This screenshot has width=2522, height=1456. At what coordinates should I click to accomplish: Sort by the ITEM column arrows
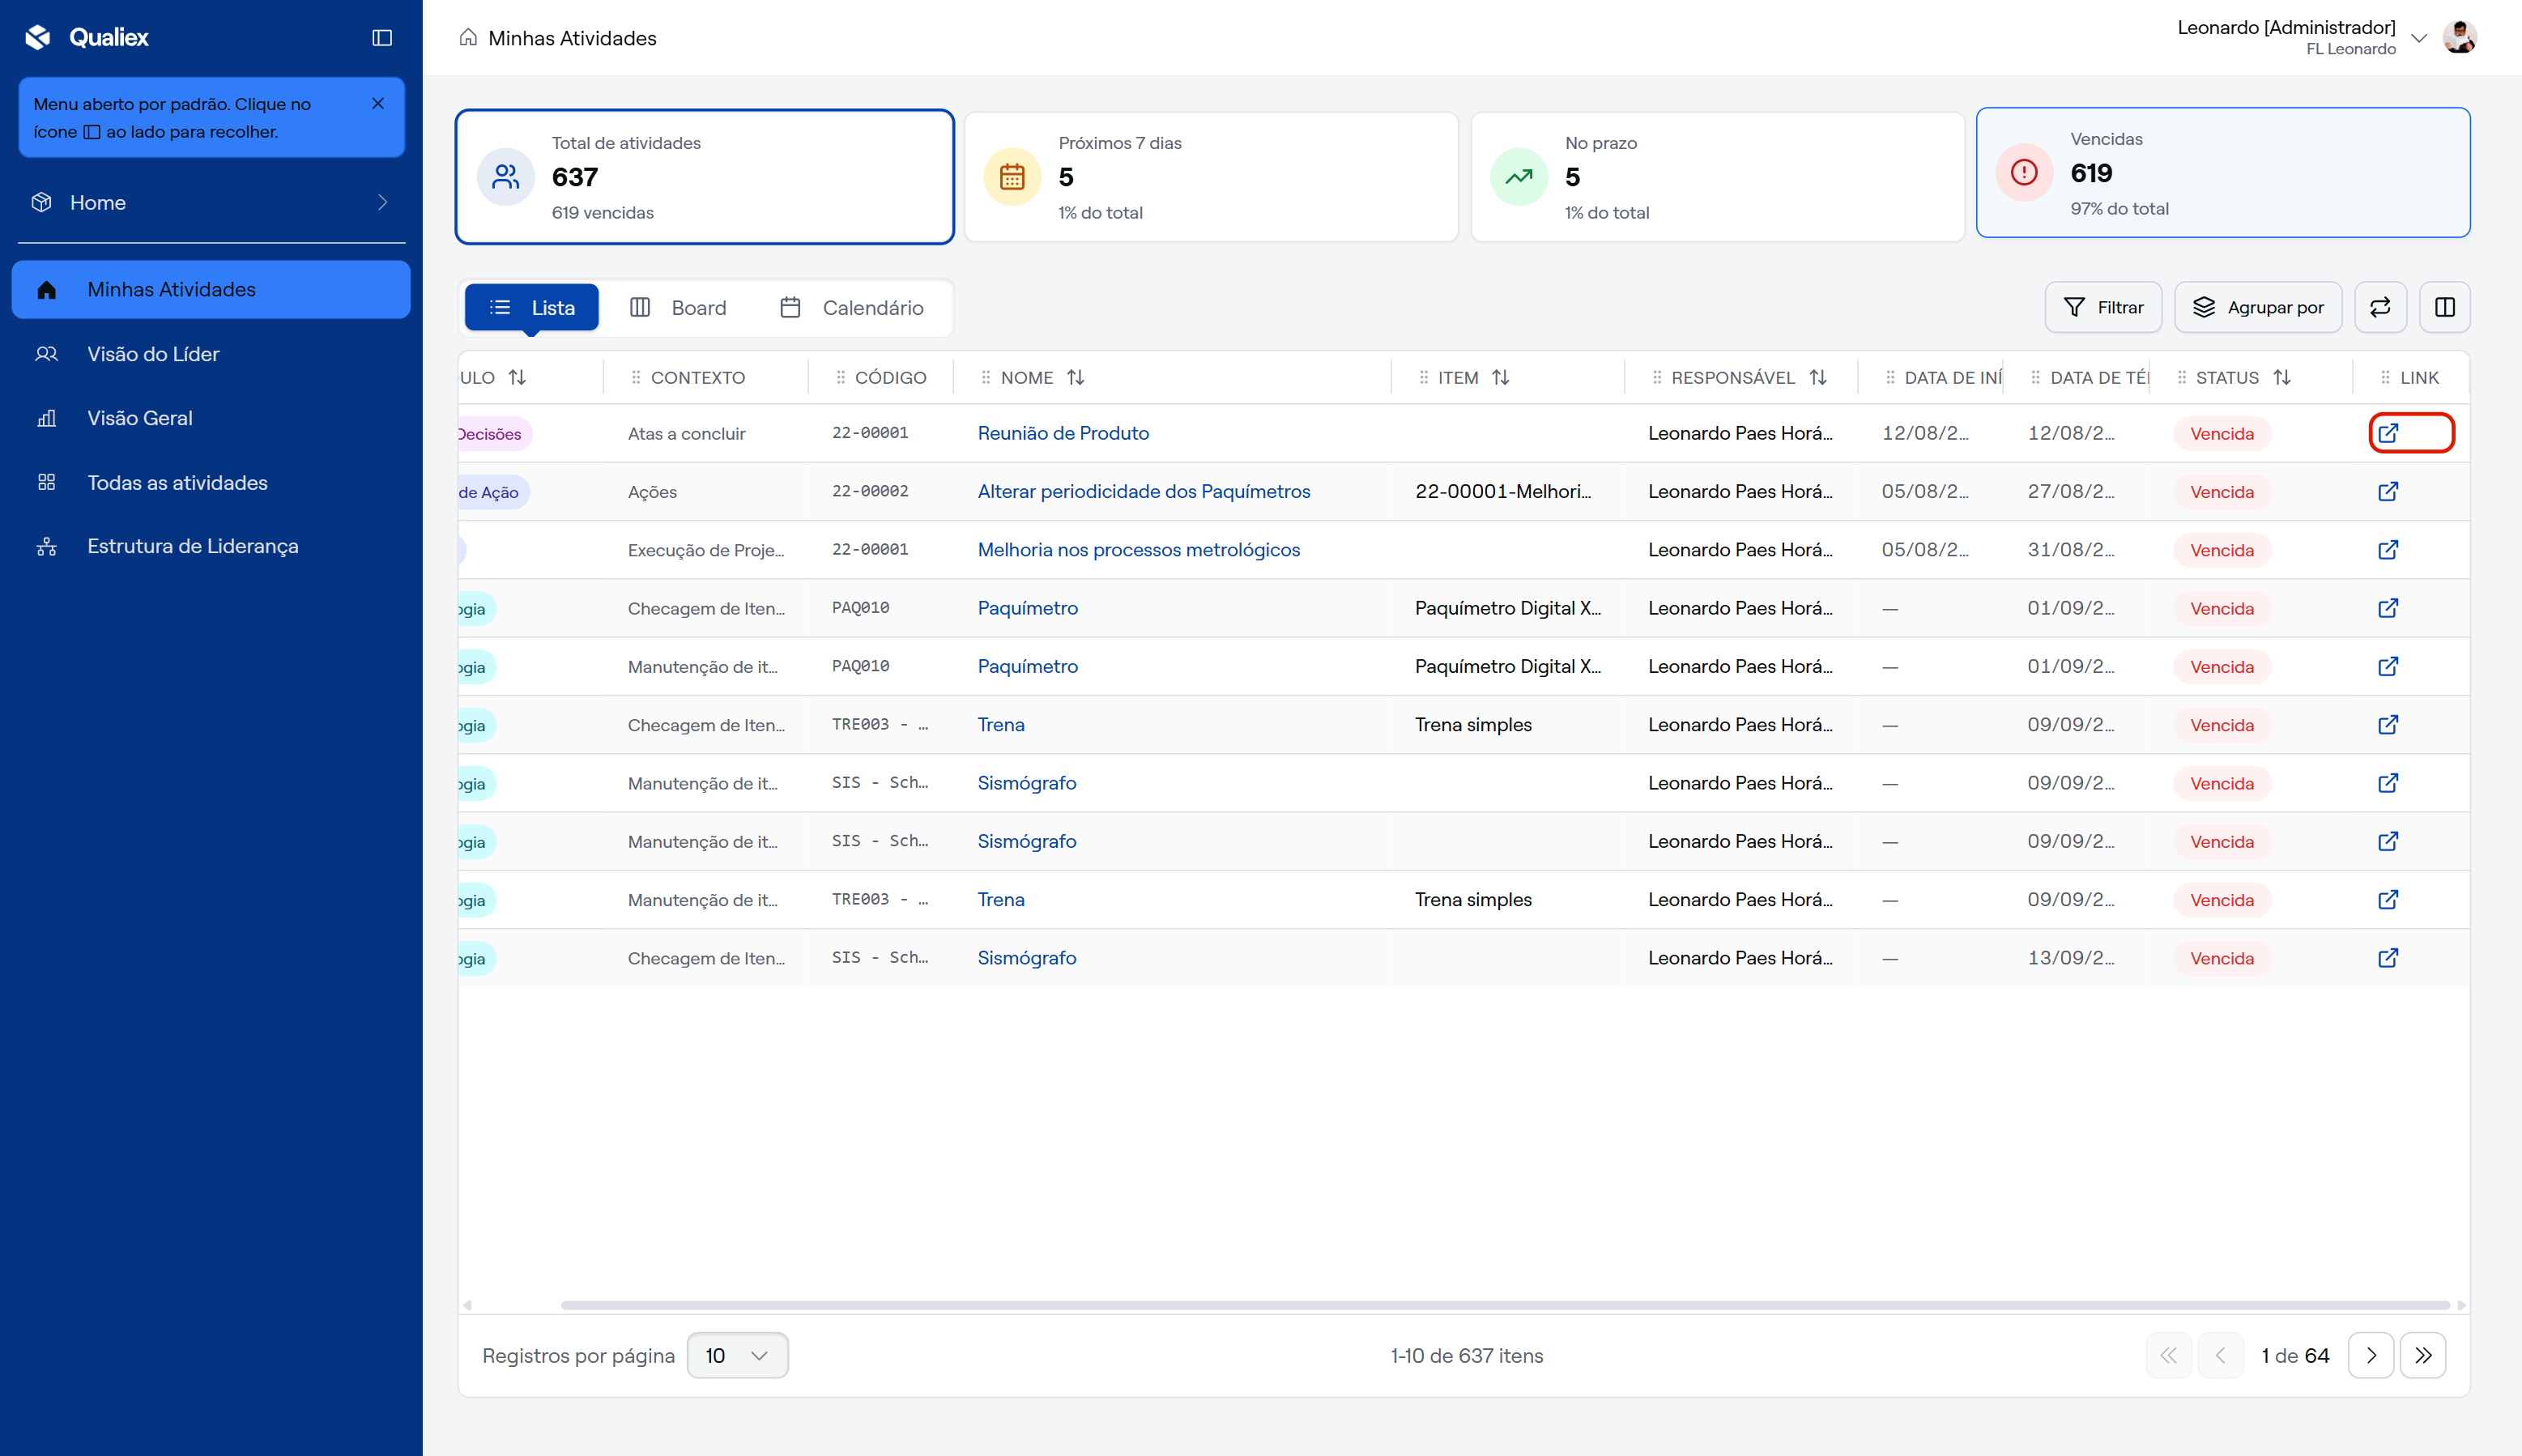[x=1501, y=377]
